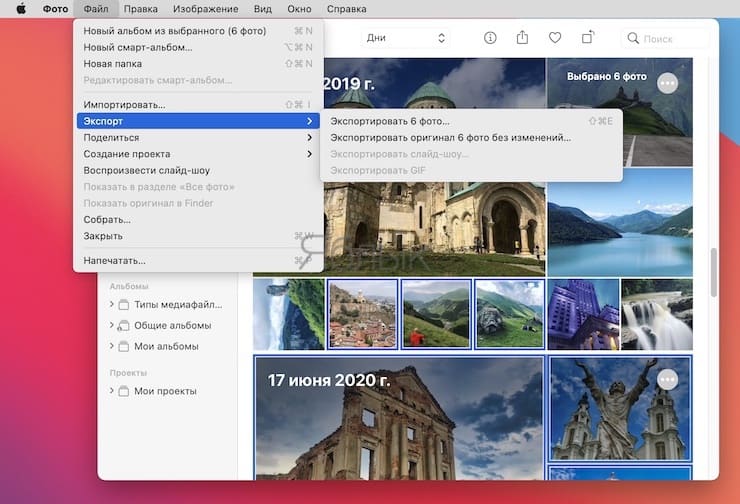Image resolution: width=740 pixels, height=504 pixels.
Task: Click the share icon in toolbar
Action: [x=522, y=37]
